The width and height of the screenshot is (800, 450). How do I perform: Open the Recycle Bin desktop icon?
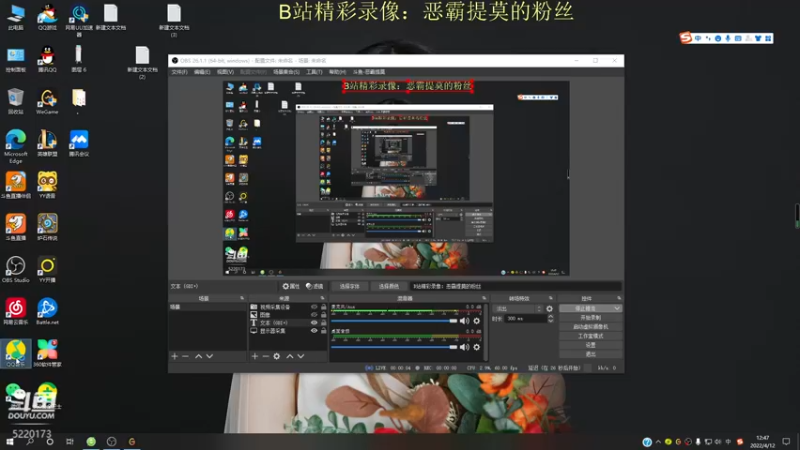15,101
